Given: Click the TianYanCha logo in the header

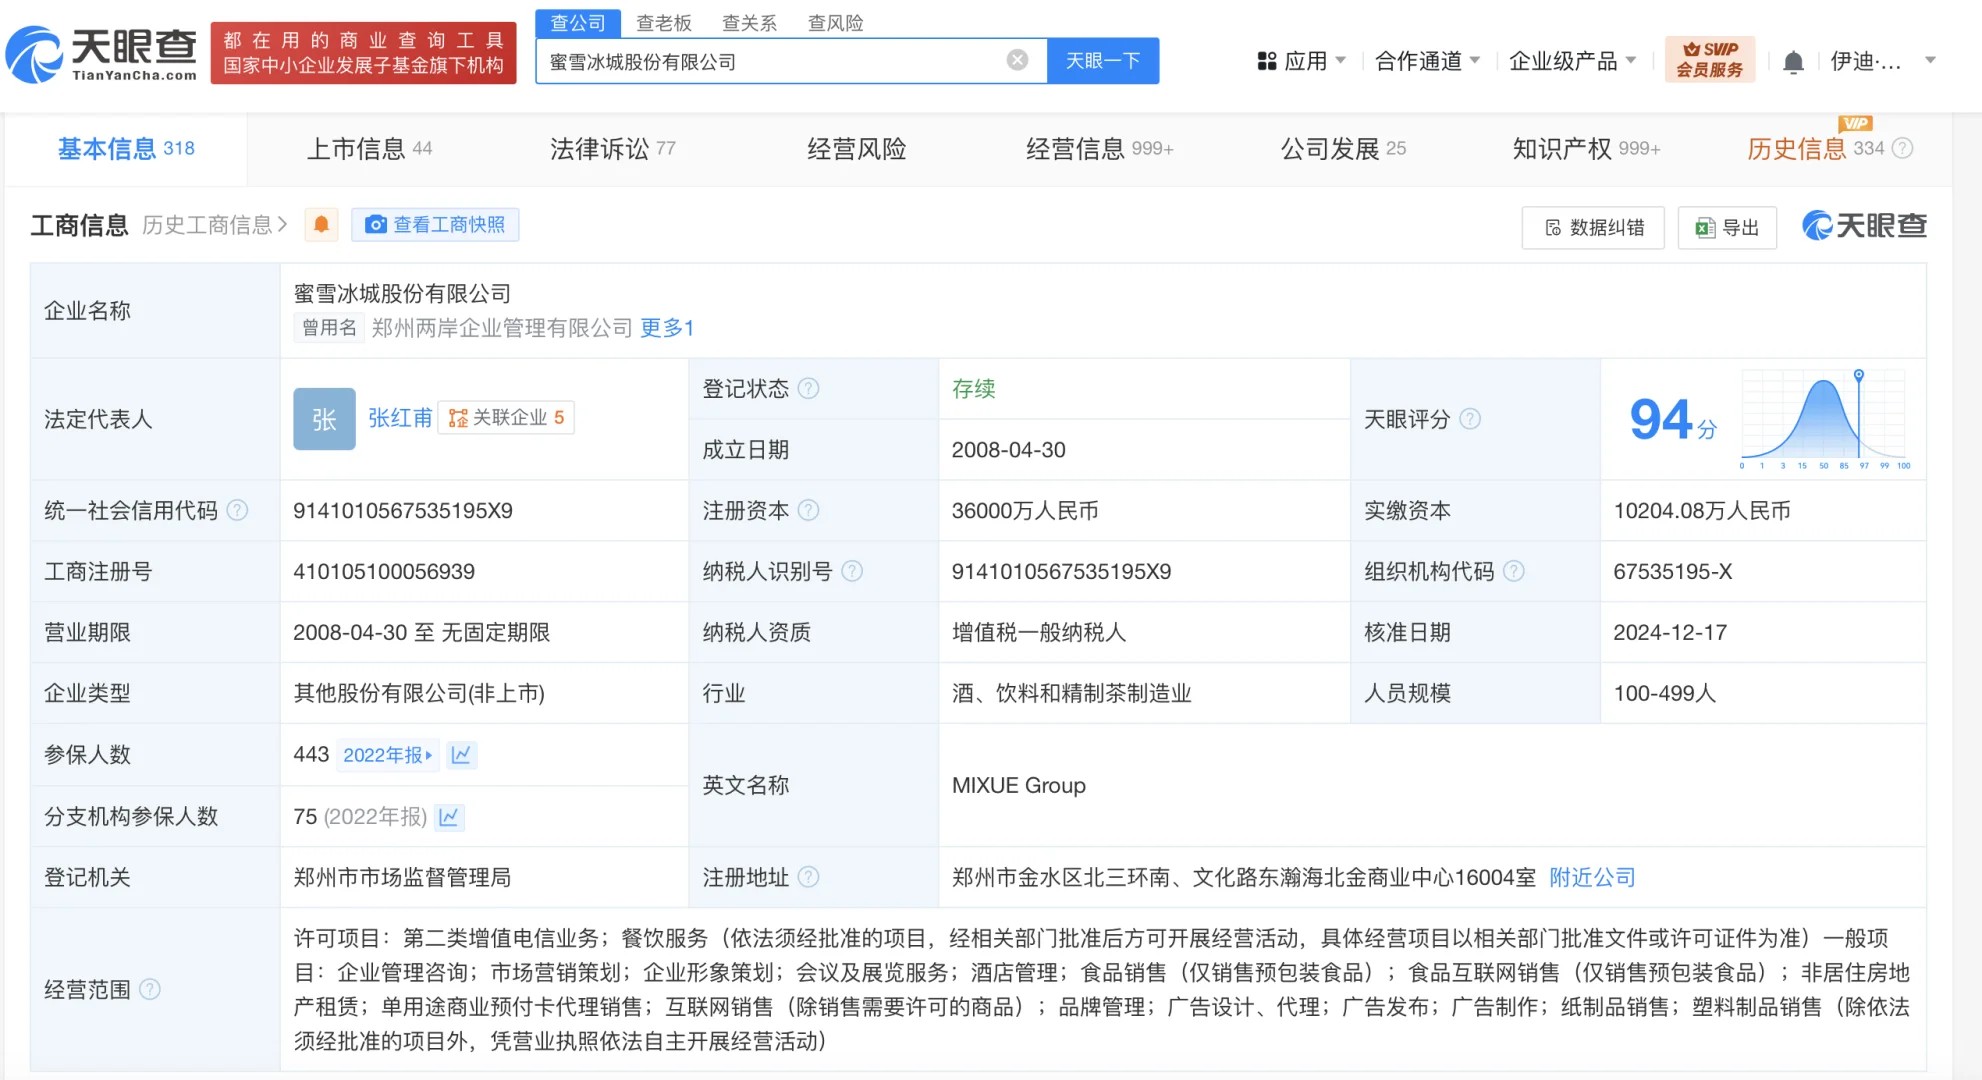Looking at the screenshot, I should [102, 53].
